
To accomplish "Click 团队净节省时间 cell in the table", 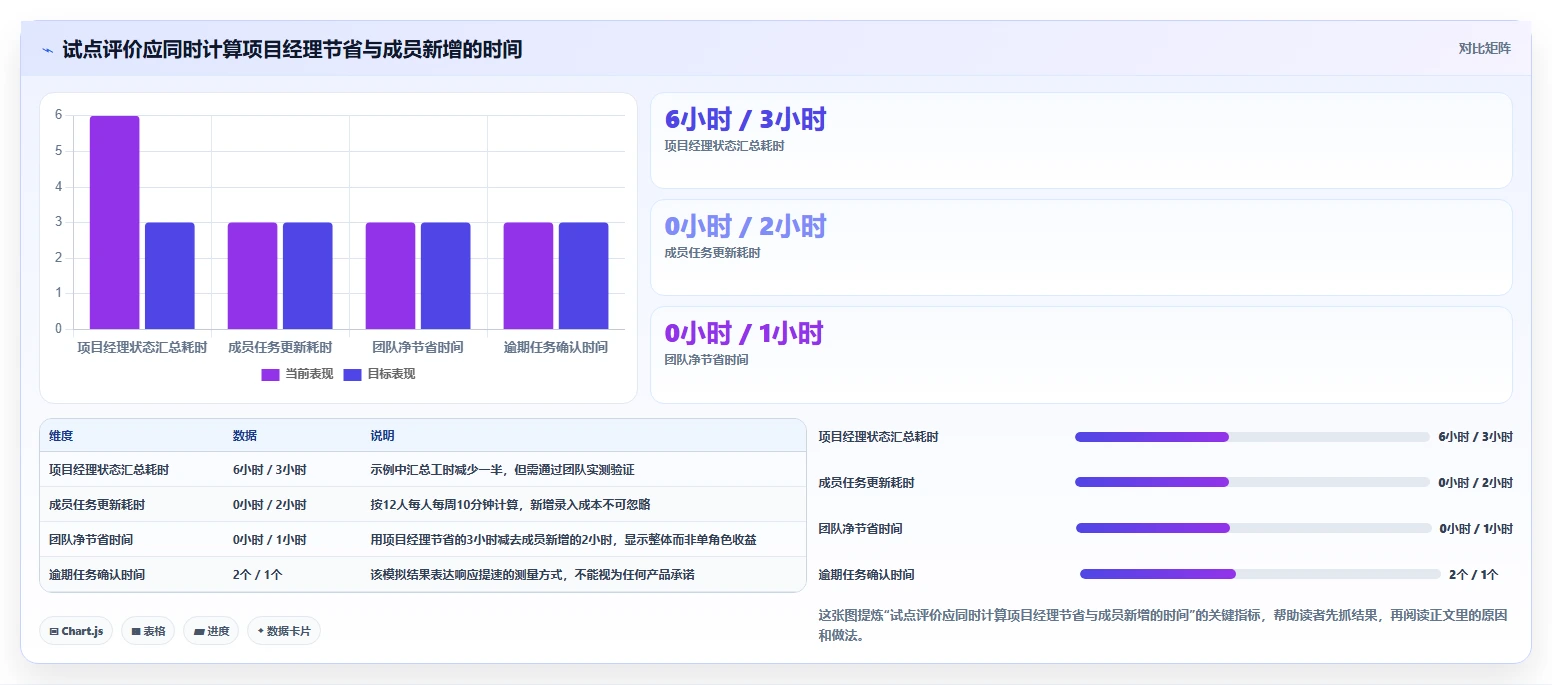I will 91,540.
